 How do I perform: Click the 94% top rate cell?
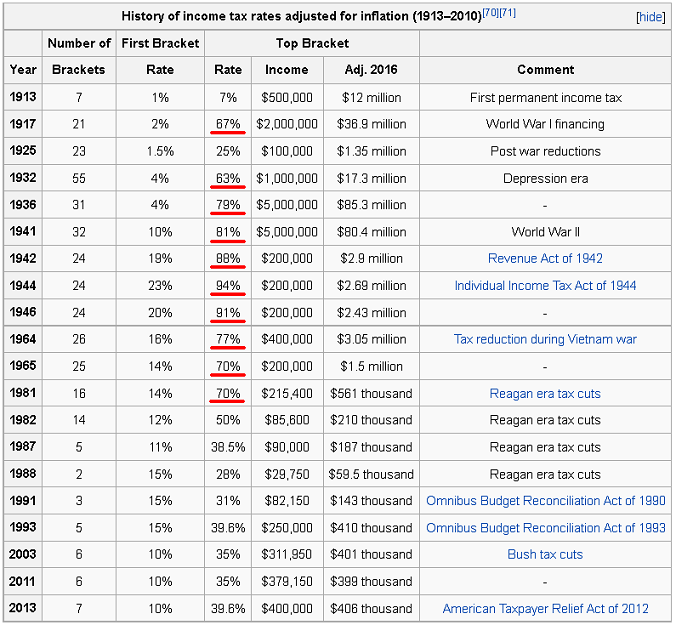pyautogui.click(x=228, y=285)
